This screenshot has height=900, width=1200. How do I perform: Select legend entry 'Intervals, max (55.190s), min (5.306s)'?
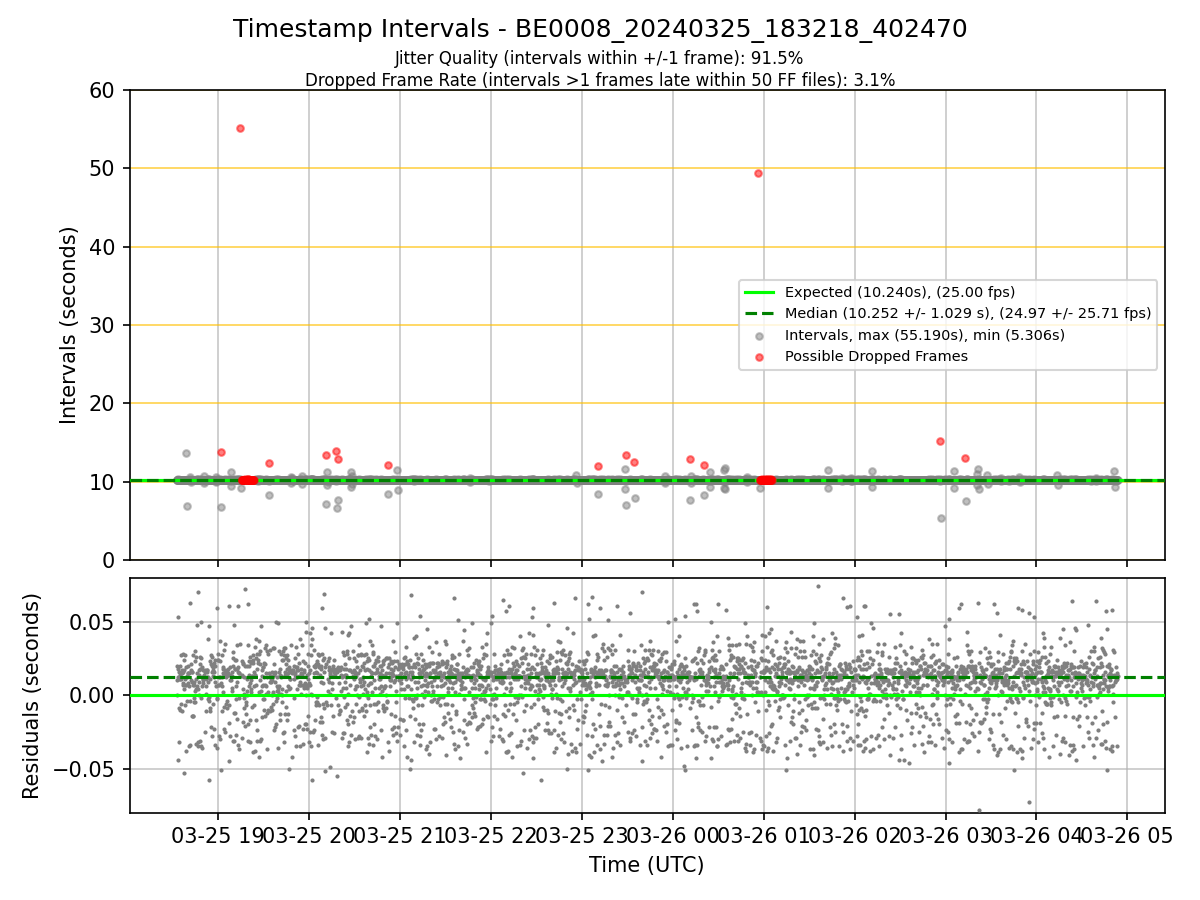pos(925,335)
